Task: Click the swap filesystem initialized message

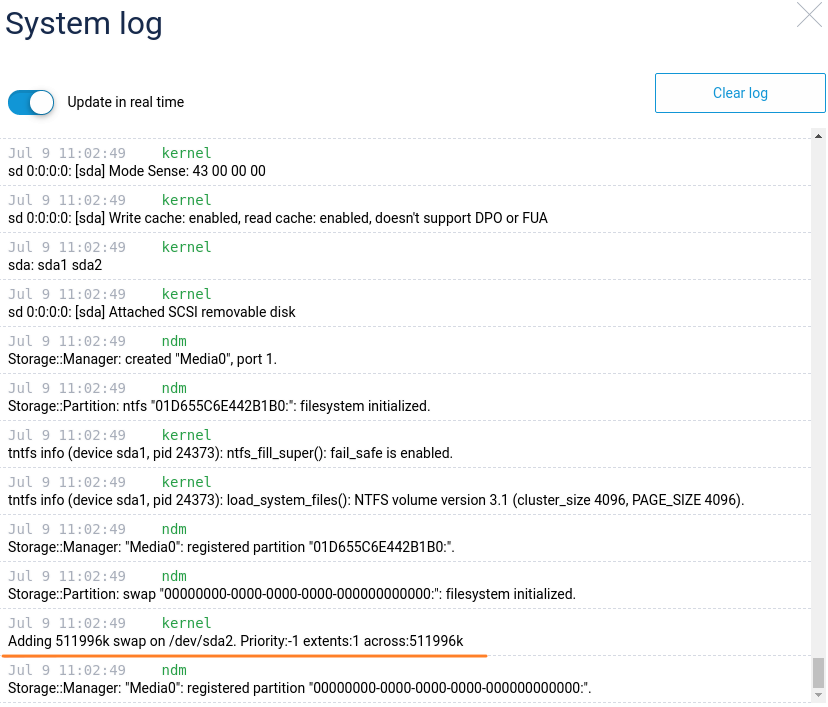Action: (292, 594)
